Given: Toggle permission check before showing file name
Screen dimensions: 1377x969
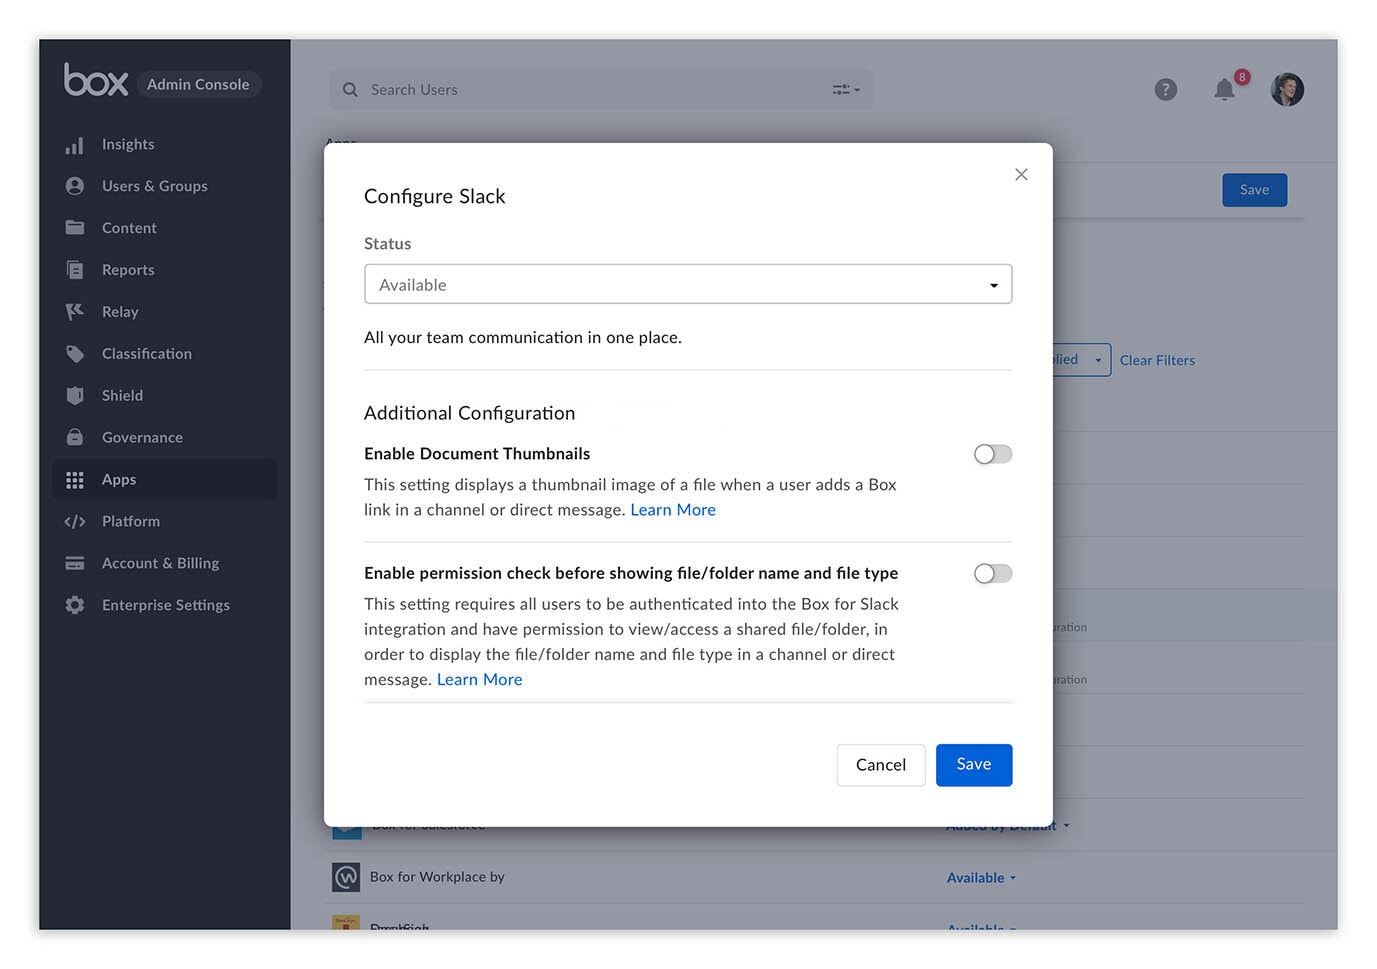Looking at the screenshot, I should (x=993, y=573).
